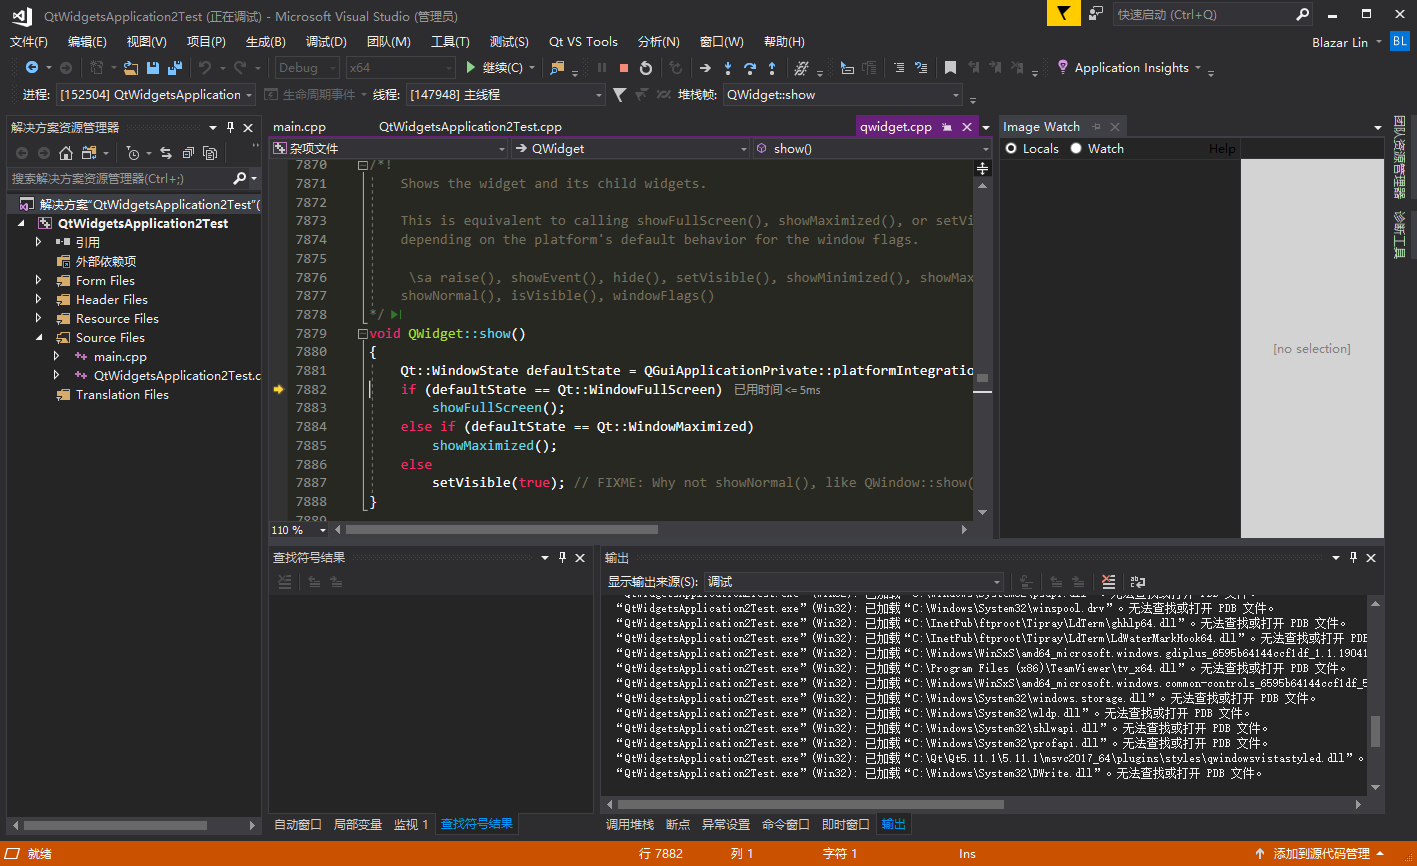
Task: Click 添加到源代码管理 in status bar
Action: click(x=1321, y=854)
